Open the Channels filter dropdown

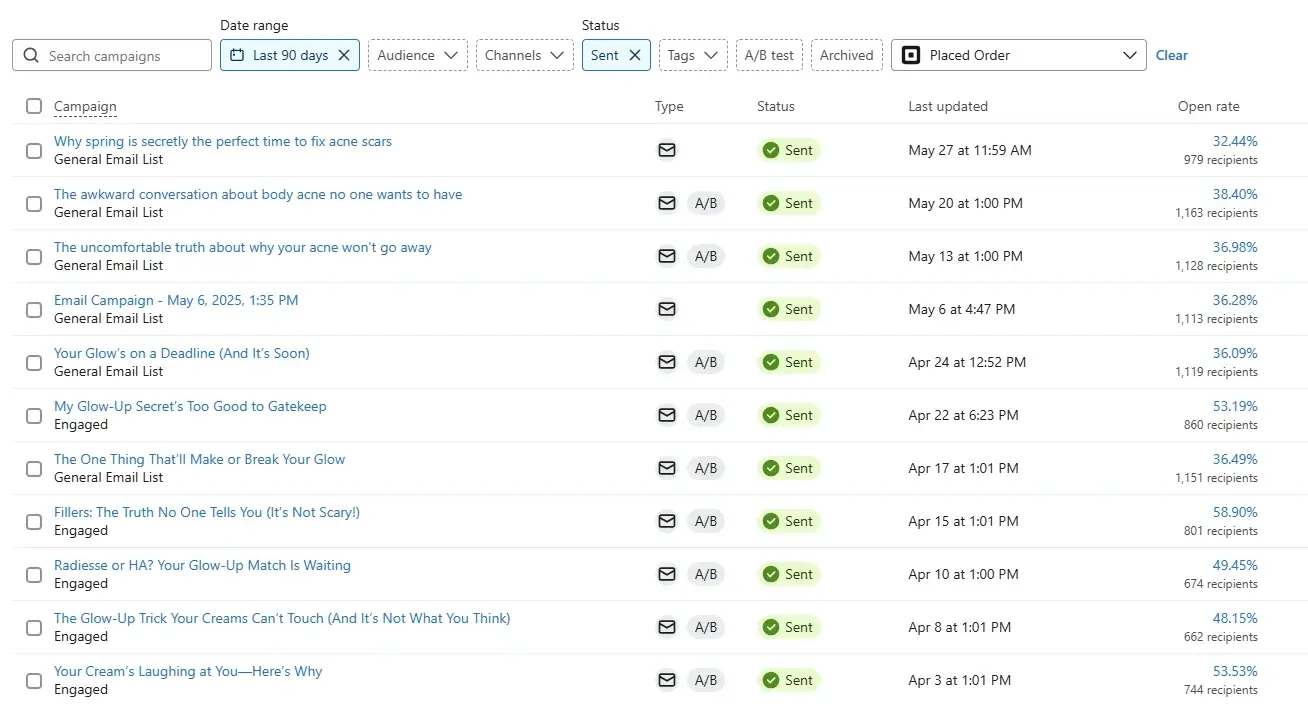(x=525, y=55)
